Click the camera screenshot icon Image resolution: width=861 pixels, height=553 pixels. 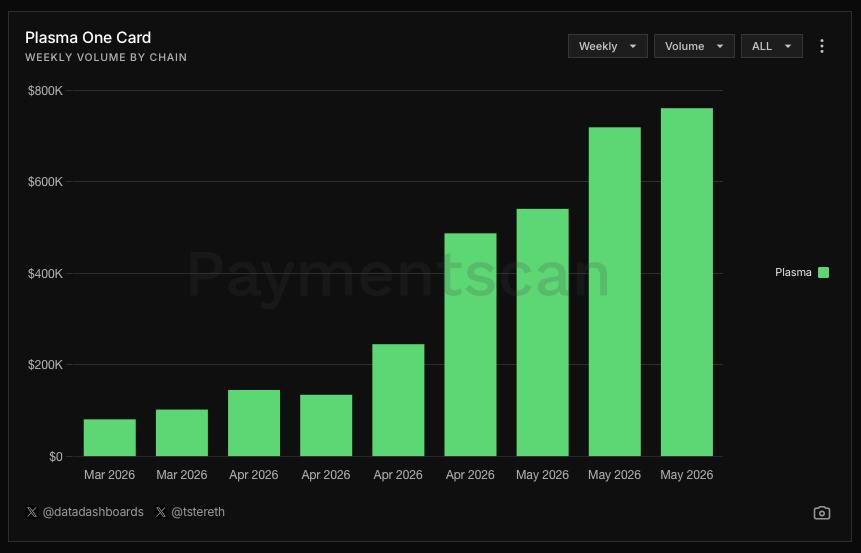[x=821, y=513]
